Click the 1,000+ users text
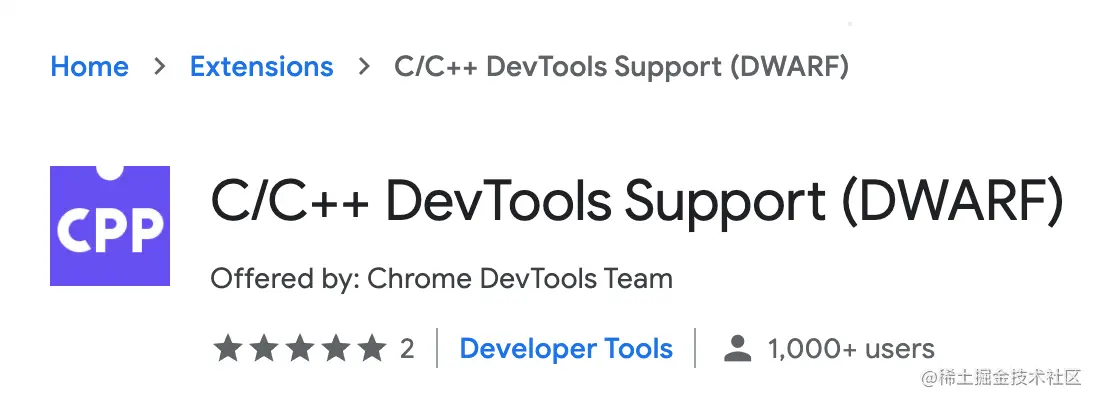1096x402 pixels. 851,348
